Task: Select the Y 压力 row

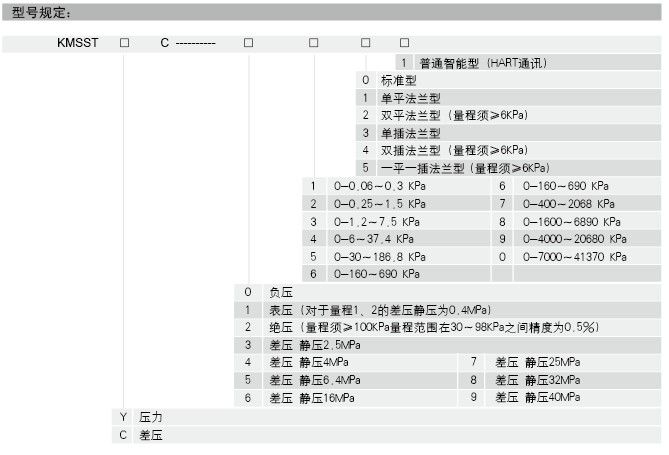Action: coord(150,416)
